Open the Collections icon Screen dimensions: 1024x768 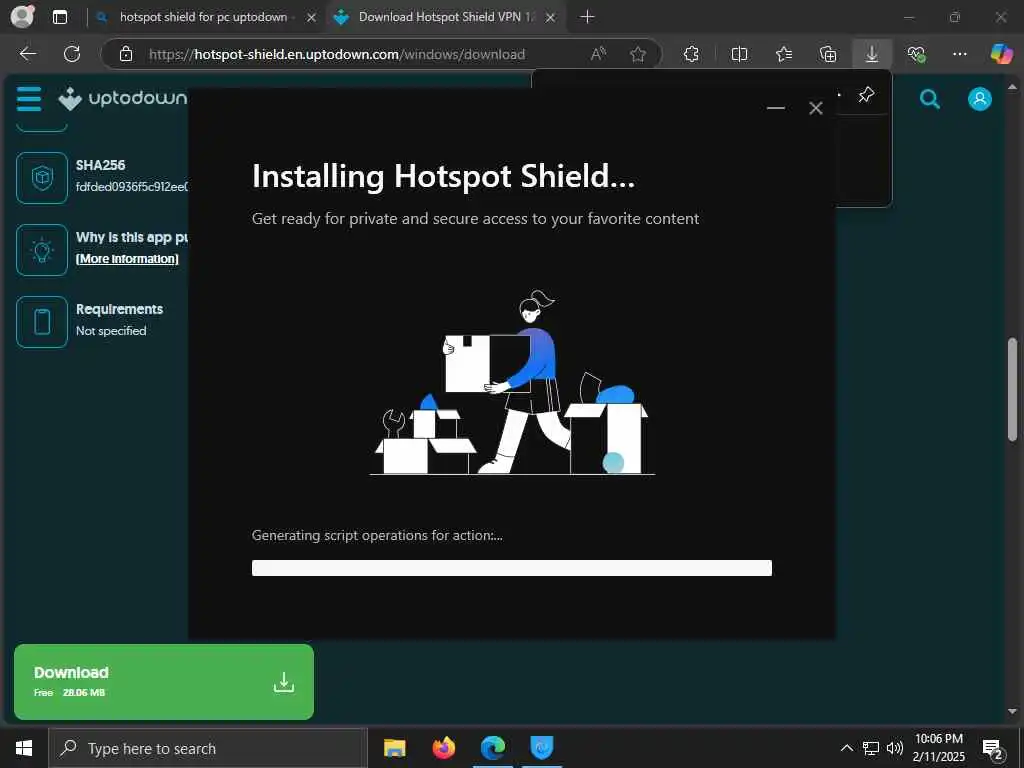pyautogui.click(x=828, y=54)
